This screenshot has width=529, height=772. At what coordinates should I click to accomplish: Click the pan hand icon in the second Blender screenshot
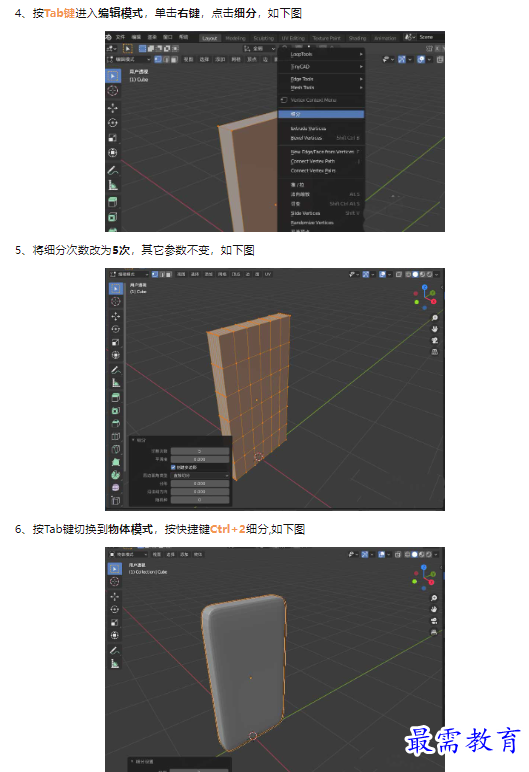pos(435,329)
